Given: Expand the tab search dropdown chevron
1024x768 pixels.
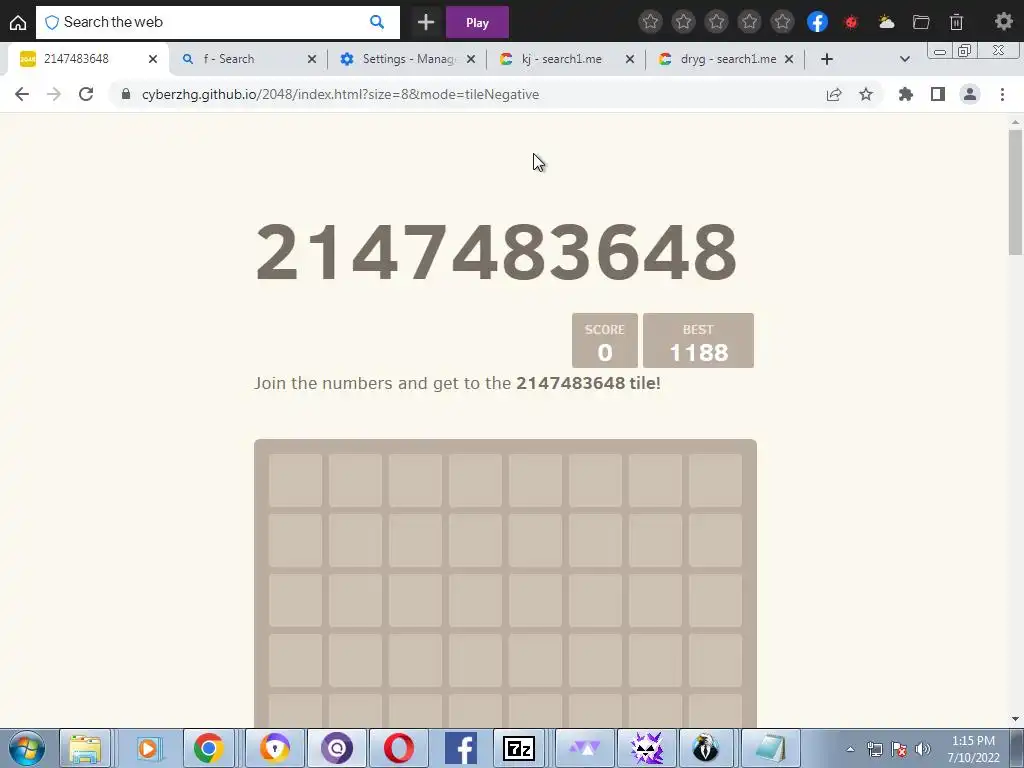Looking at the screenshot, I should [x=904, y=59].
